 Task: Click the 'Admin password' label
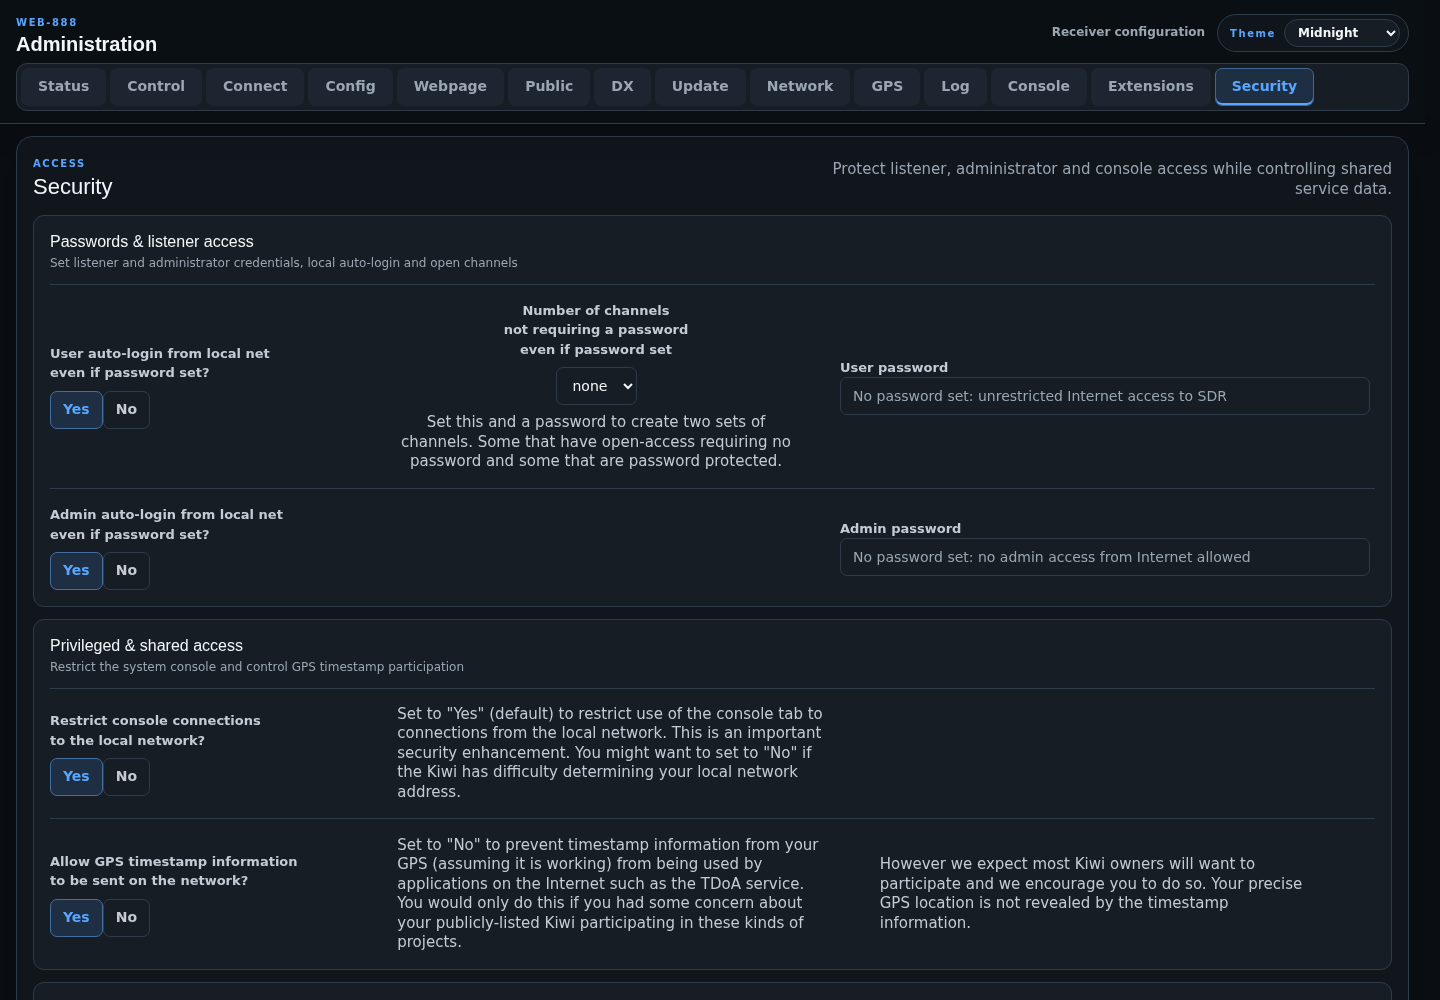[900, 528]
